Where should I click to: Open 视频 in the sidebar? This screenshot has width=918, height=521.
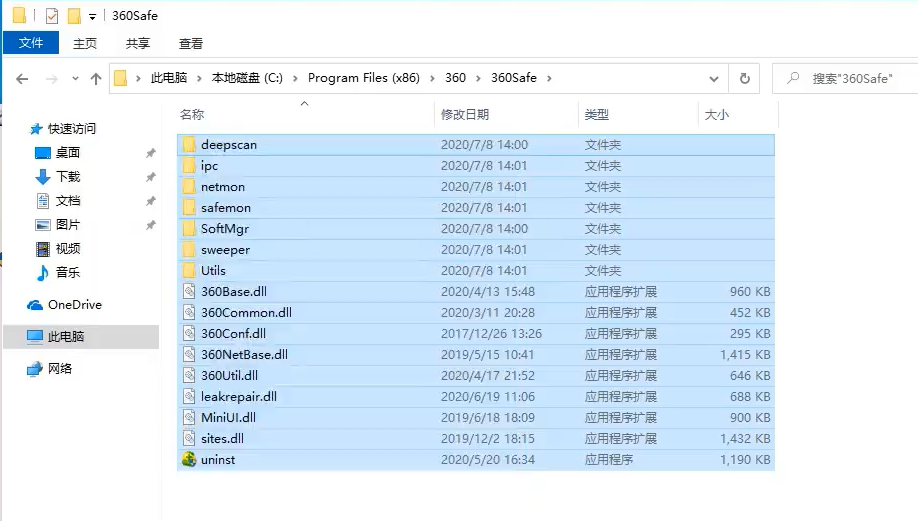tap(67, 249)
